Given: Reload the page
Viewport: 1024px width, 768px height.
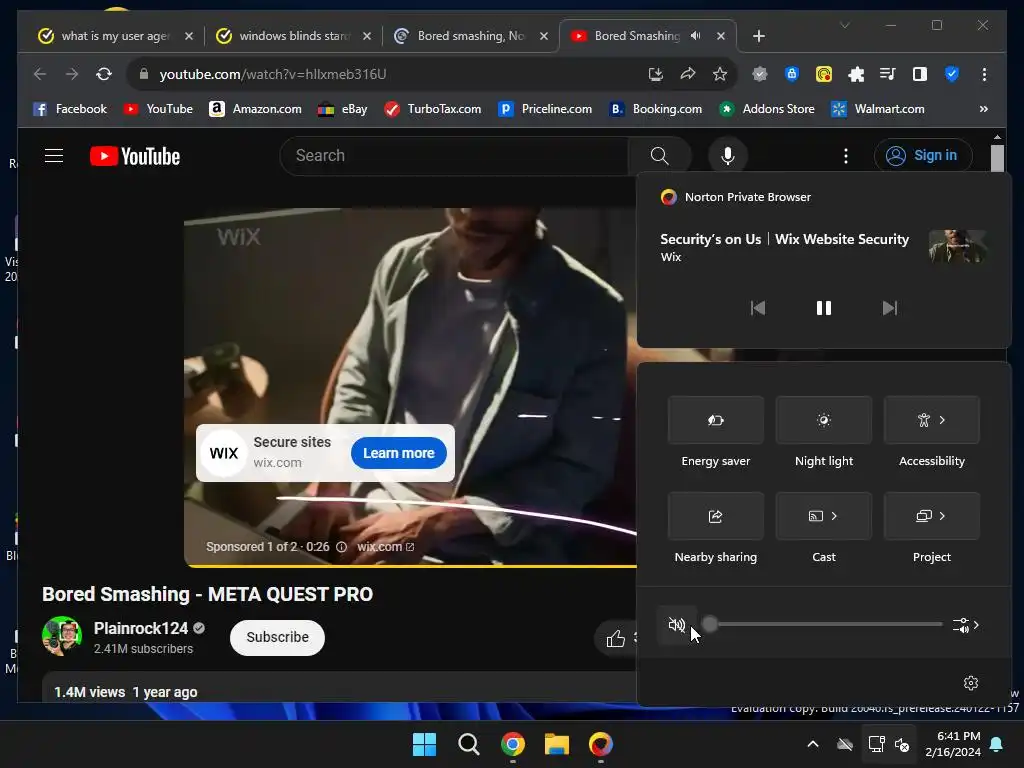Looking at the screenshot, I should [x=104, y=74].
